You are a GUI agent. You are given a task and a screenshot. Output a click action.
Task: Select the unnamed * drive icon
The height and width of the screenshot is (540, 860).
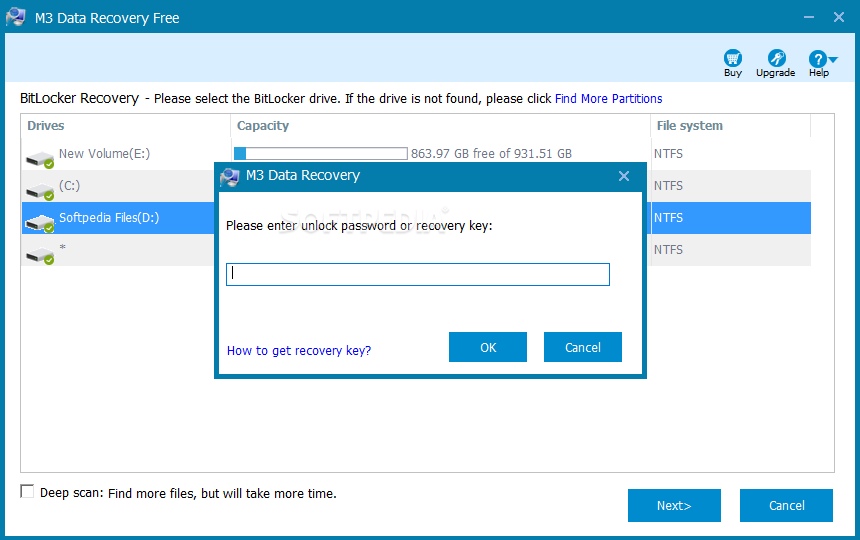click(40, 255)
